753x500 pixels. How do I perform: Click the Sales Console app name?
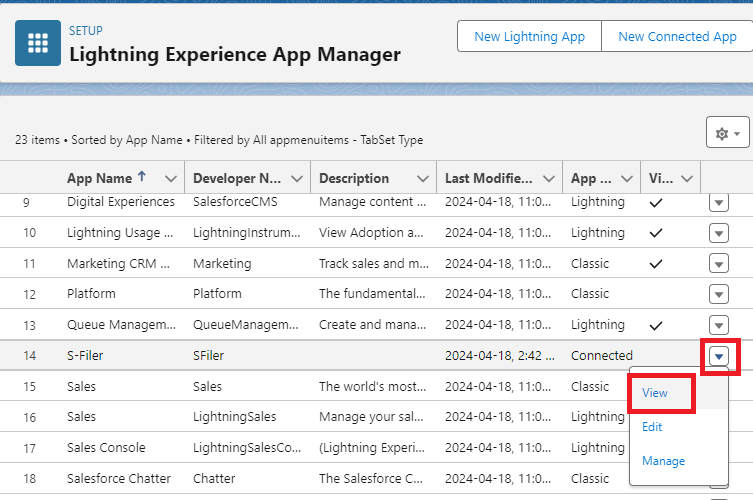106,448
